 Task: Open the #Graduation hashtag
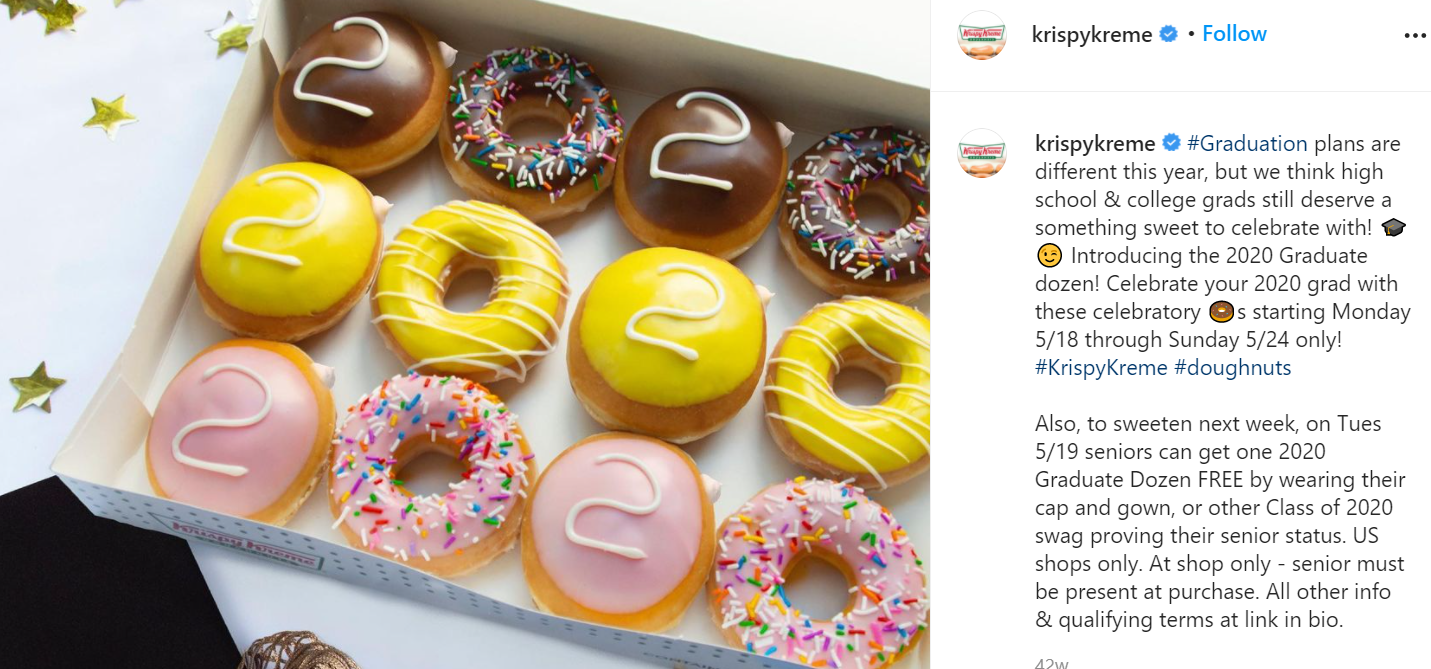[x=1247, y=143]
